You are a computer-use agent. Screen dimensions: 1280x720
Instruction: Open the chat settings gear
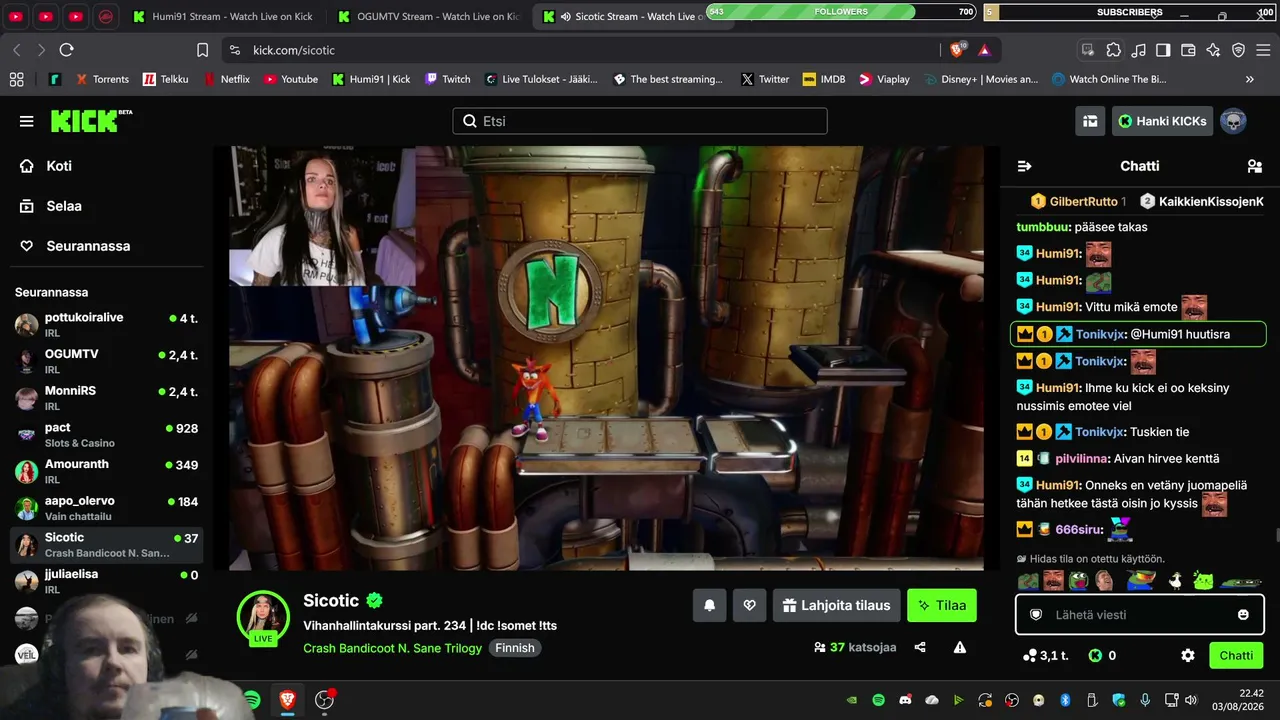coord(1188,656)
